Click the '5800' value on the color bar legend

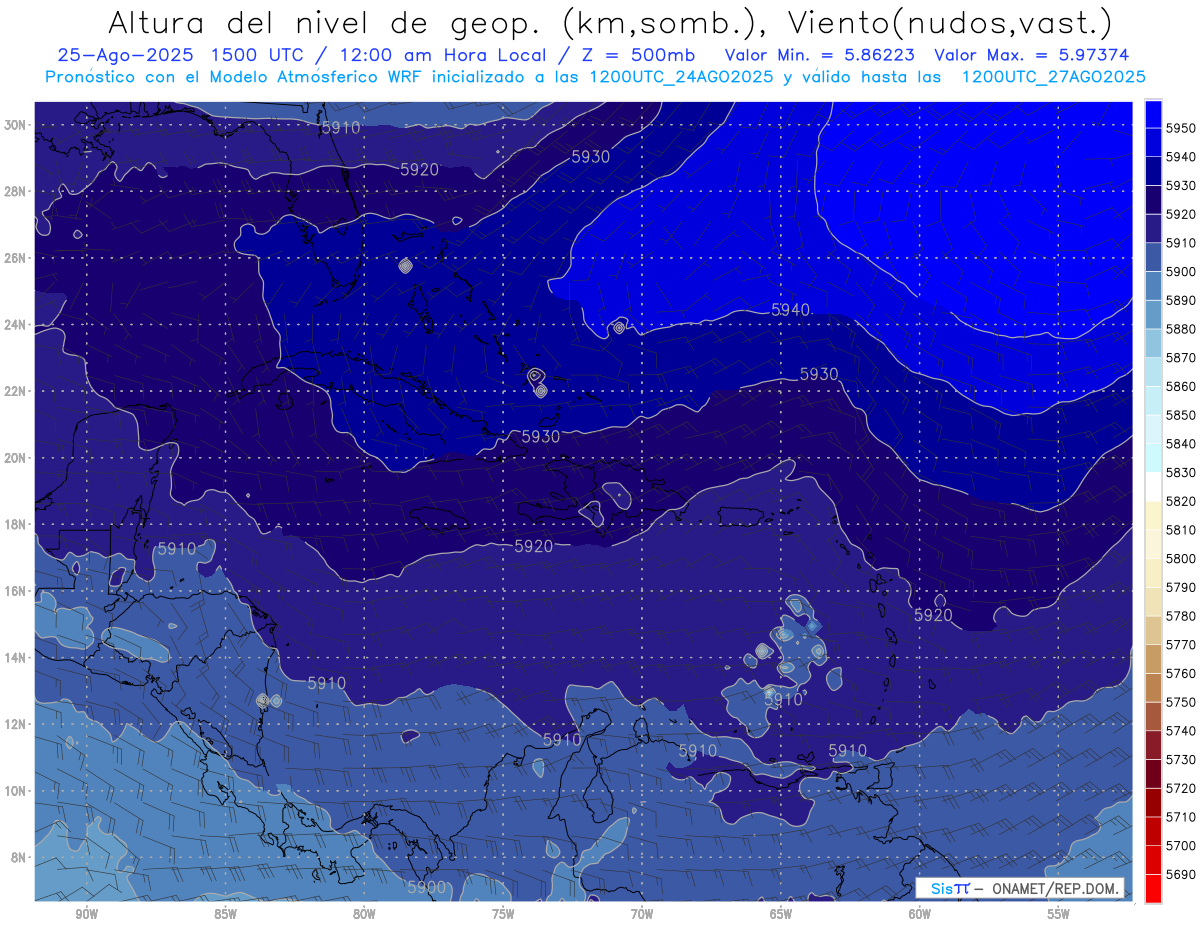tap(1181, 558)
